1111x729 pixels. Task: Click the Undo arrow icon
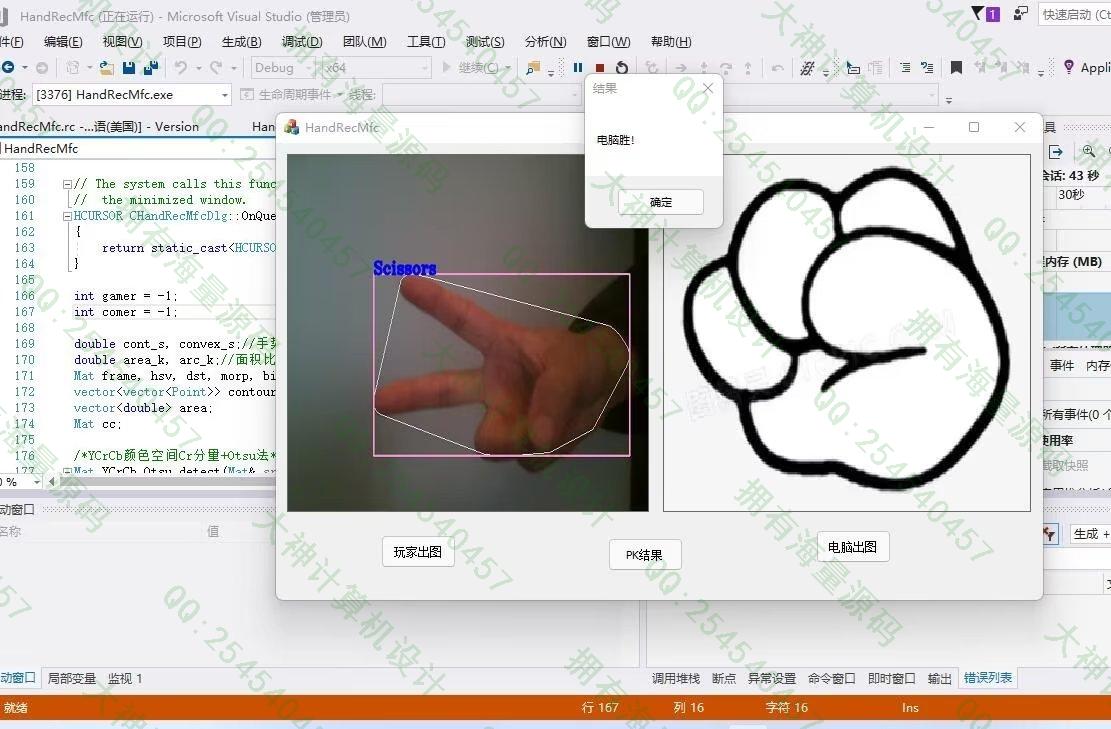coord(181,67)
